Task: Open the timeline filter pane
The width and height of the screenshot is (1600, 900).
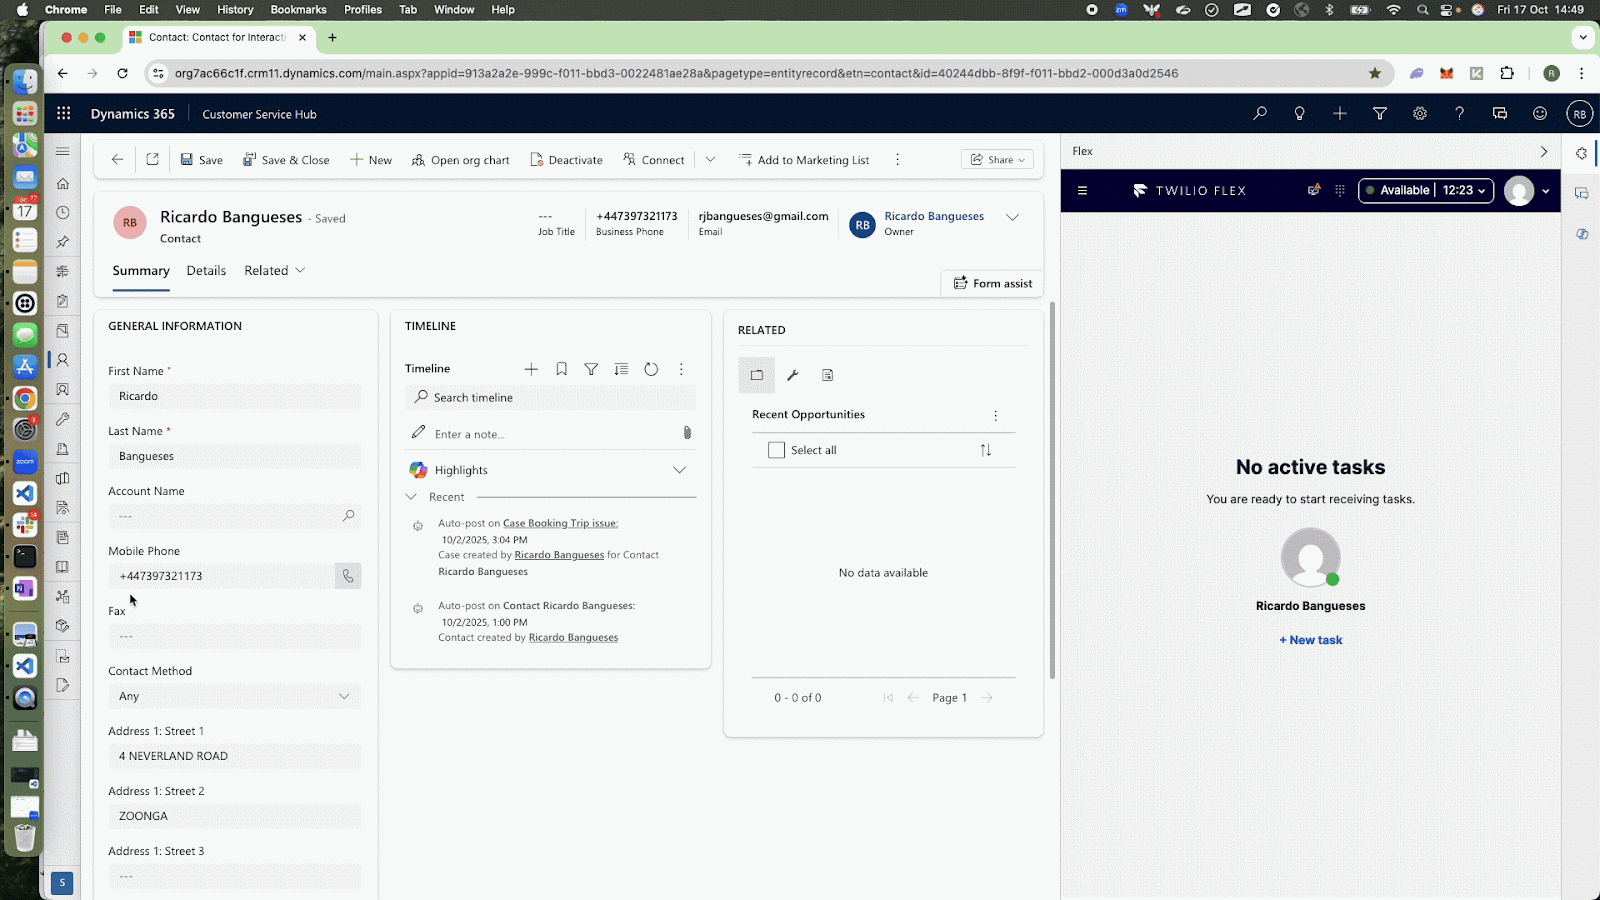Action: 591,369
